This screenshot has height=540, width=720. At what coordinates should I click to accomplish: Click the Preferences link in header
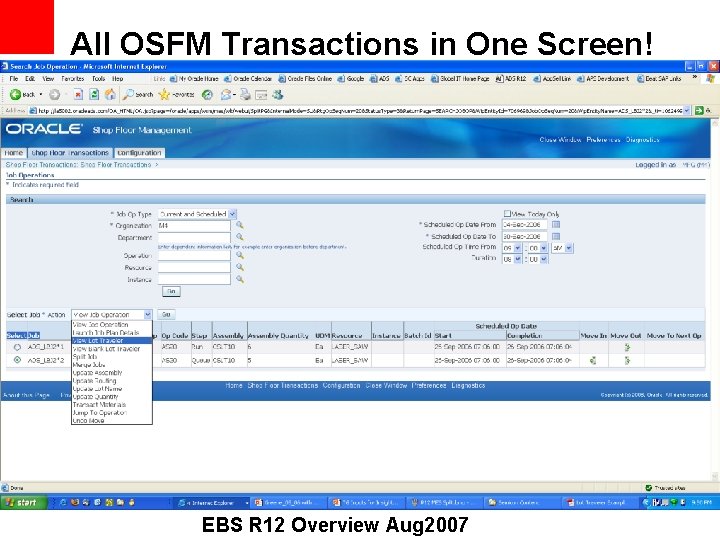pyautogui.click(x=603, y=140)
